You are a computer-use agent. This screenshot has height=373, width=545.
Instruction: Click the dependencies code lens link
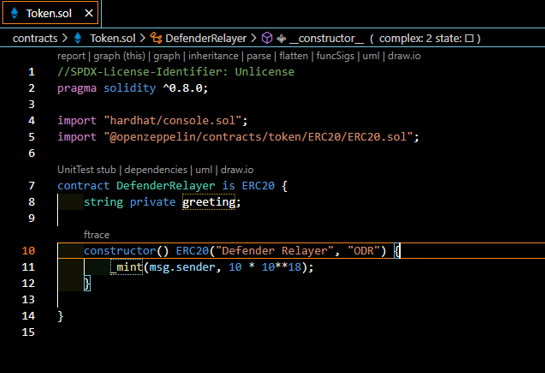[156, 170]
